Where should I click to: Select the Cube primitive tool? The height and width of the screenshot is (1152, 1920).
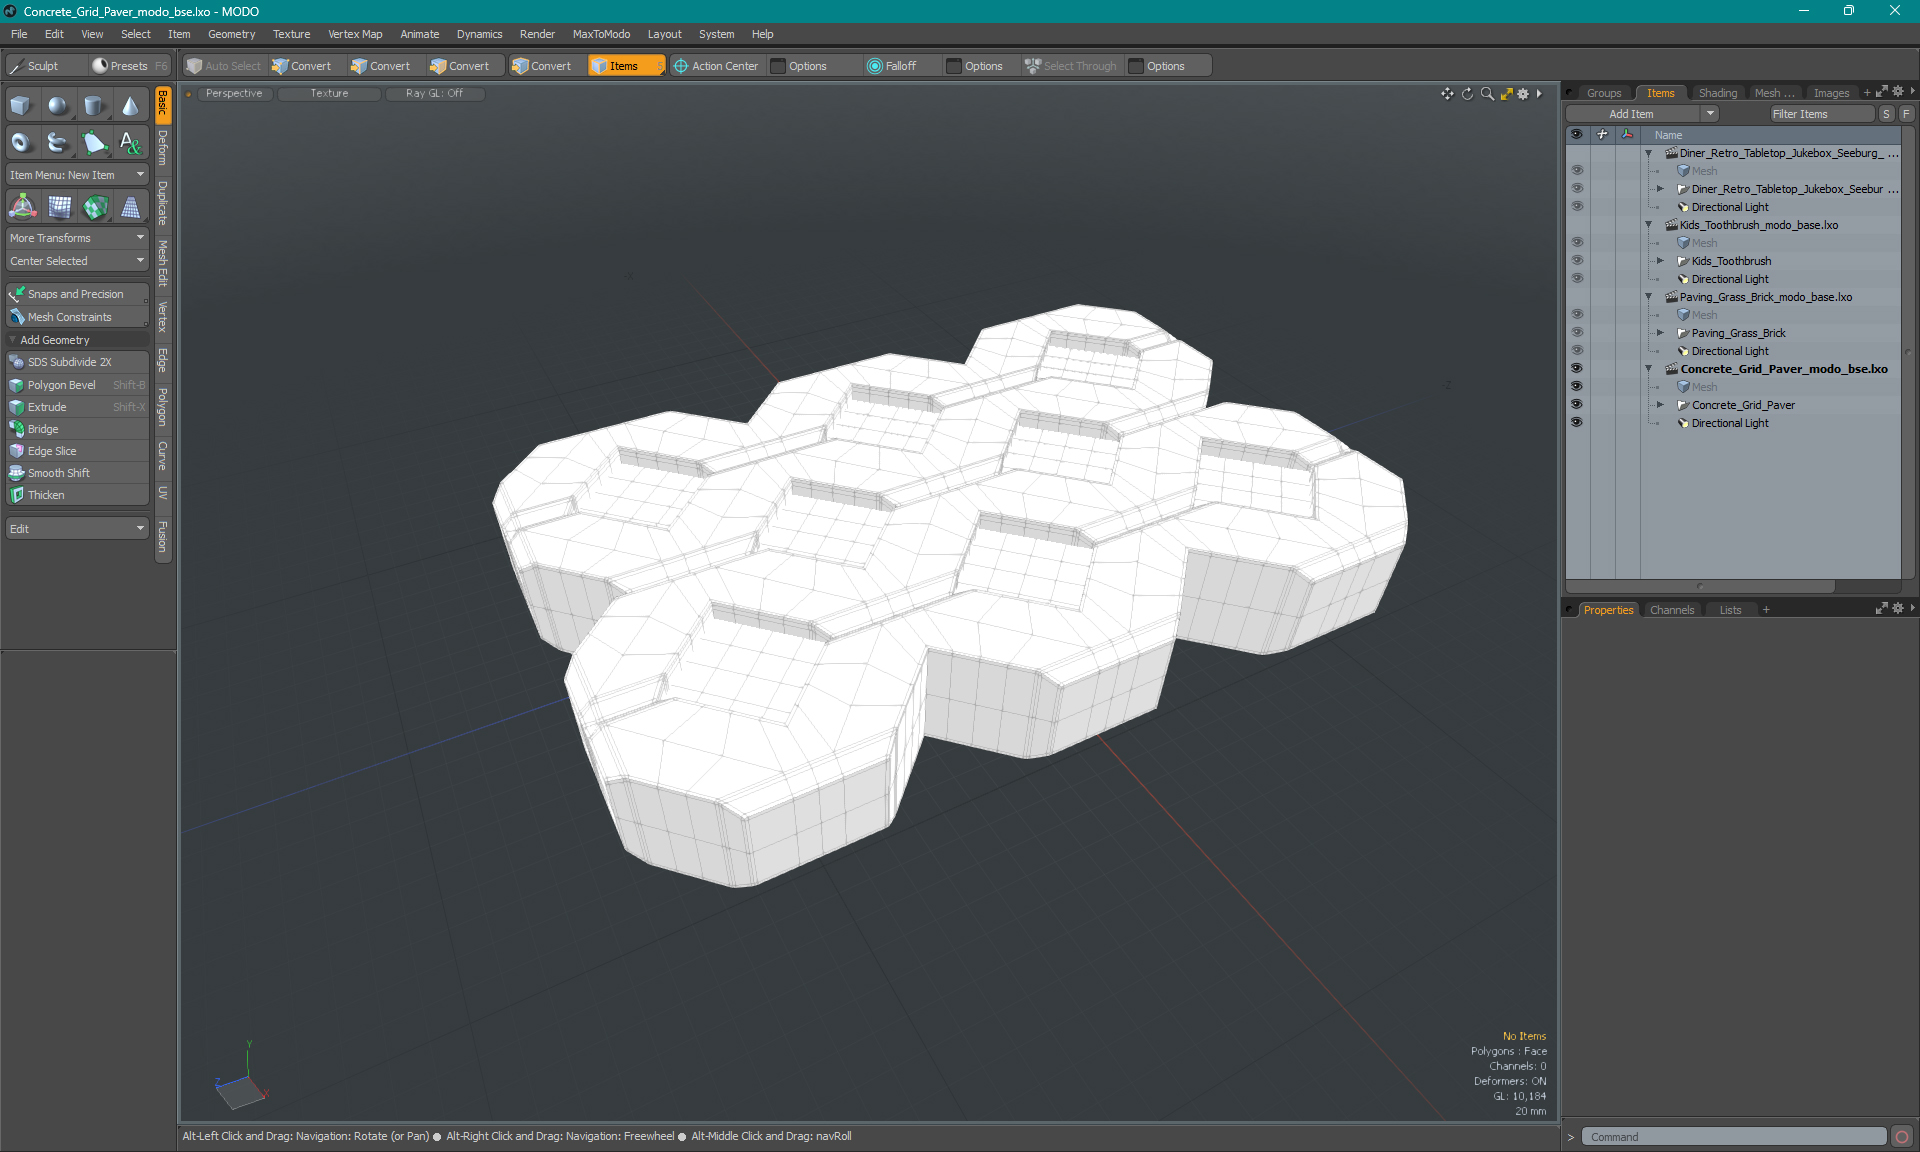point(22,106)
